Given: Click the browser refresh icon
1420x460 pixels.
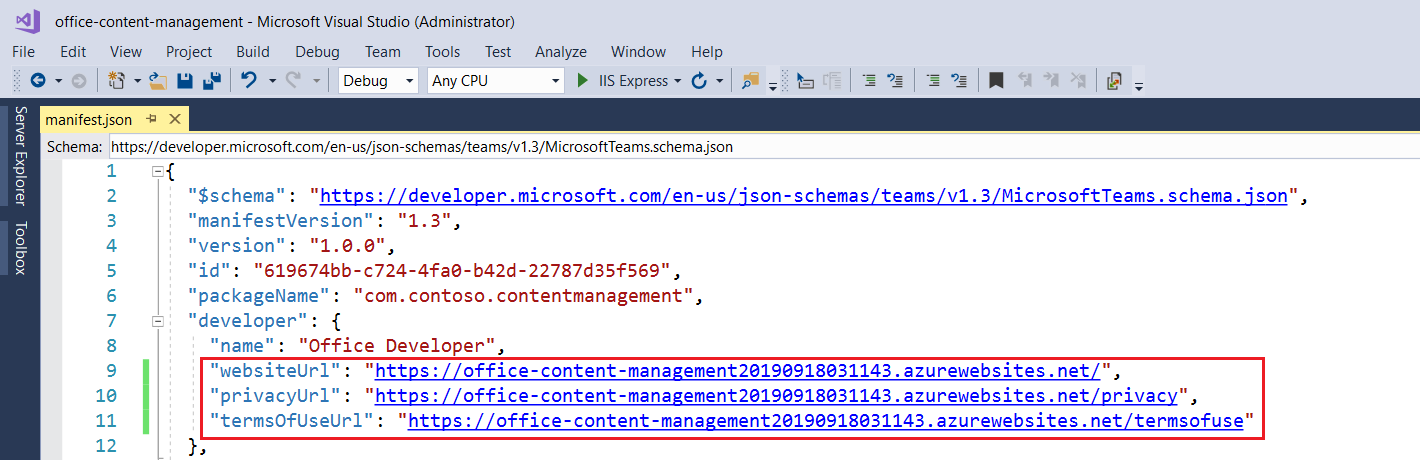Looking at the screenshot, I should pos(700,81).
